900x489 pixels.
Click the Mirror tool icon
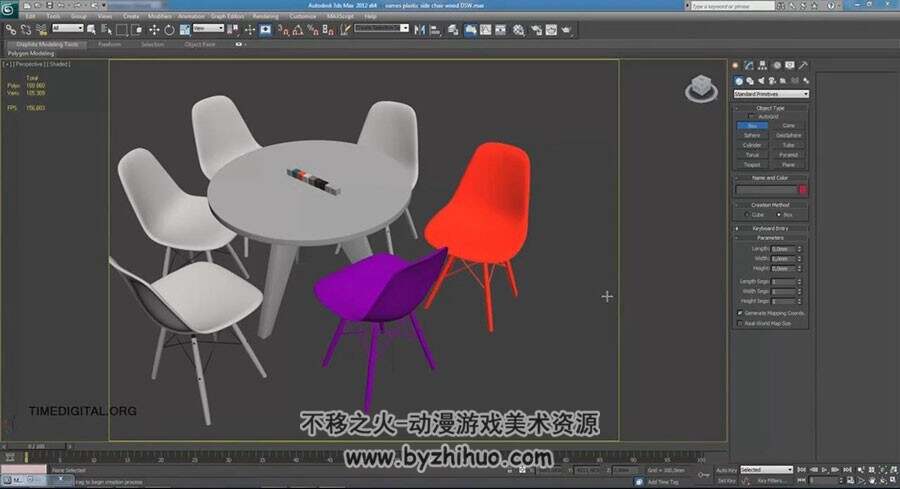(x=420, y=29)
